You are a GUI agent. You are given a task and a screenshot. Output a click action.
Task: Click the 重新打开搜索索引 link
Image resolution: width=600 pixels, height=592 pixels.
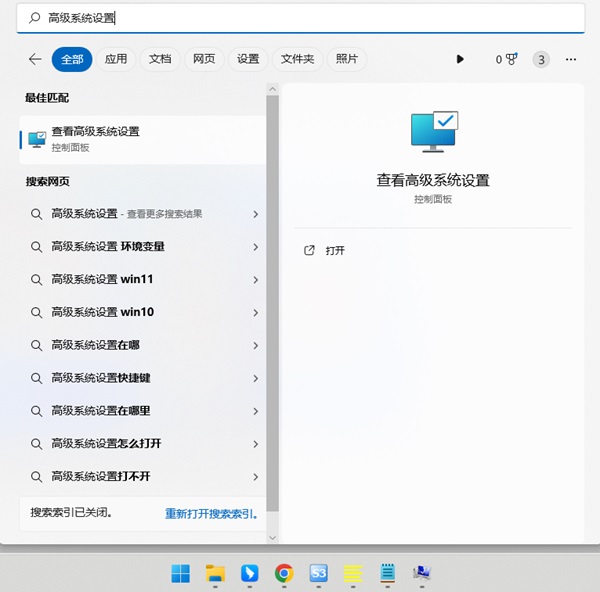tap(211, 514)
